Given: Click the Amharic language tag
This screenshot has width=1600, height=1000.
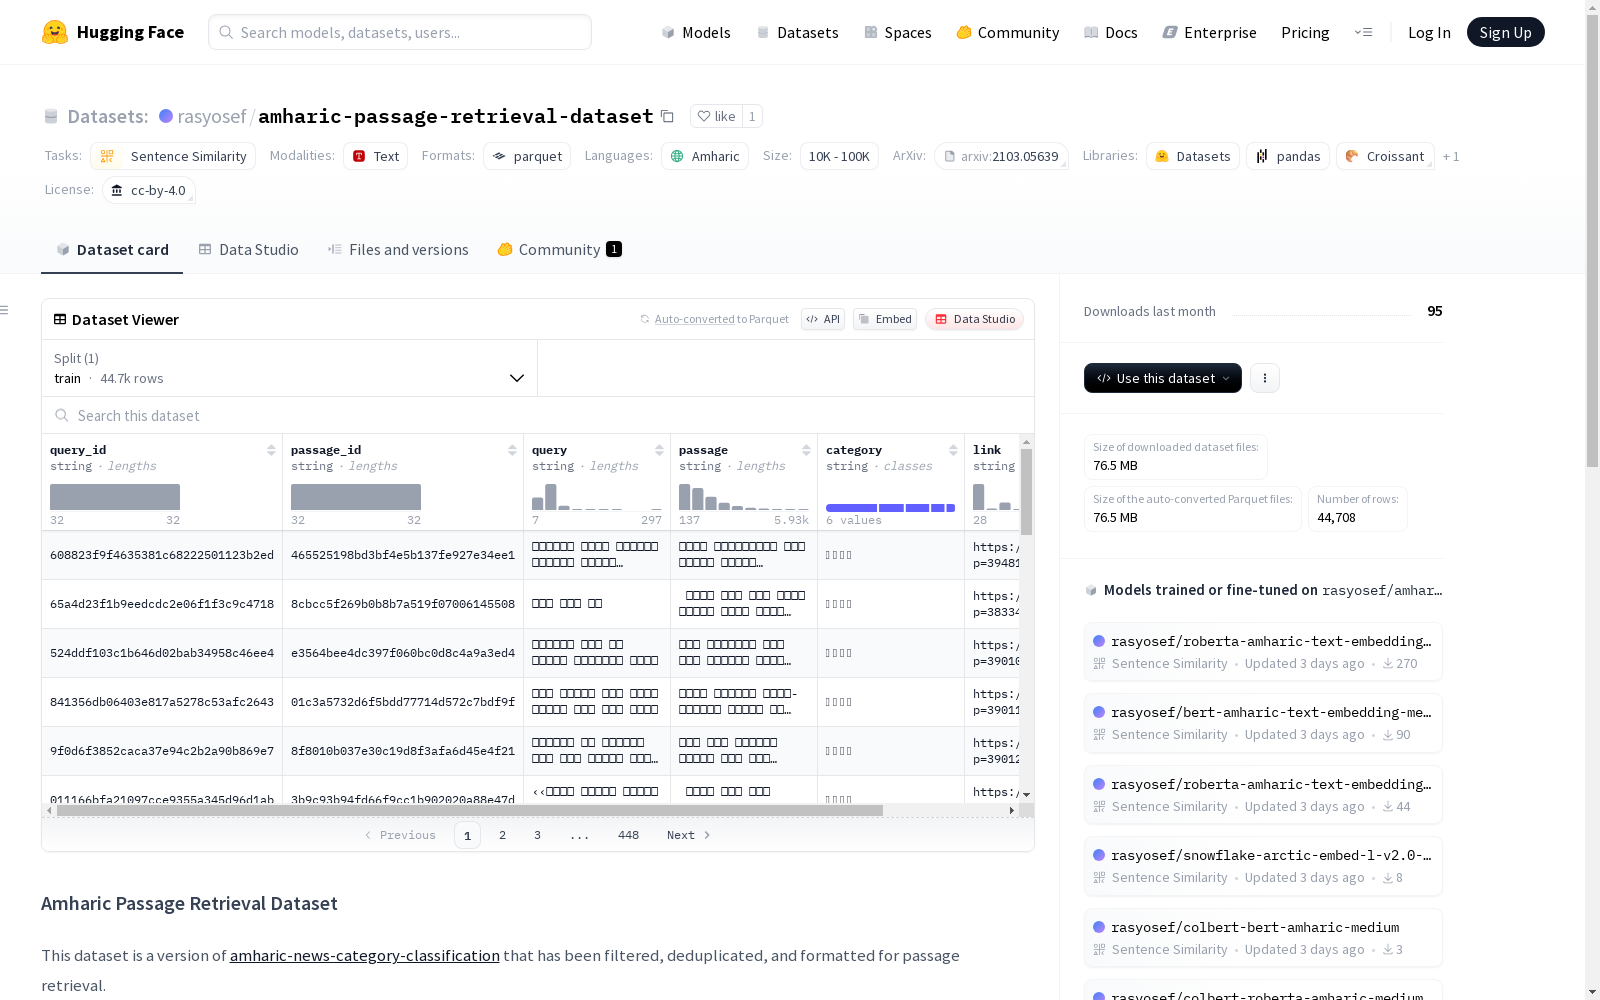Looking at the screenshot, I should coord(705,156).
